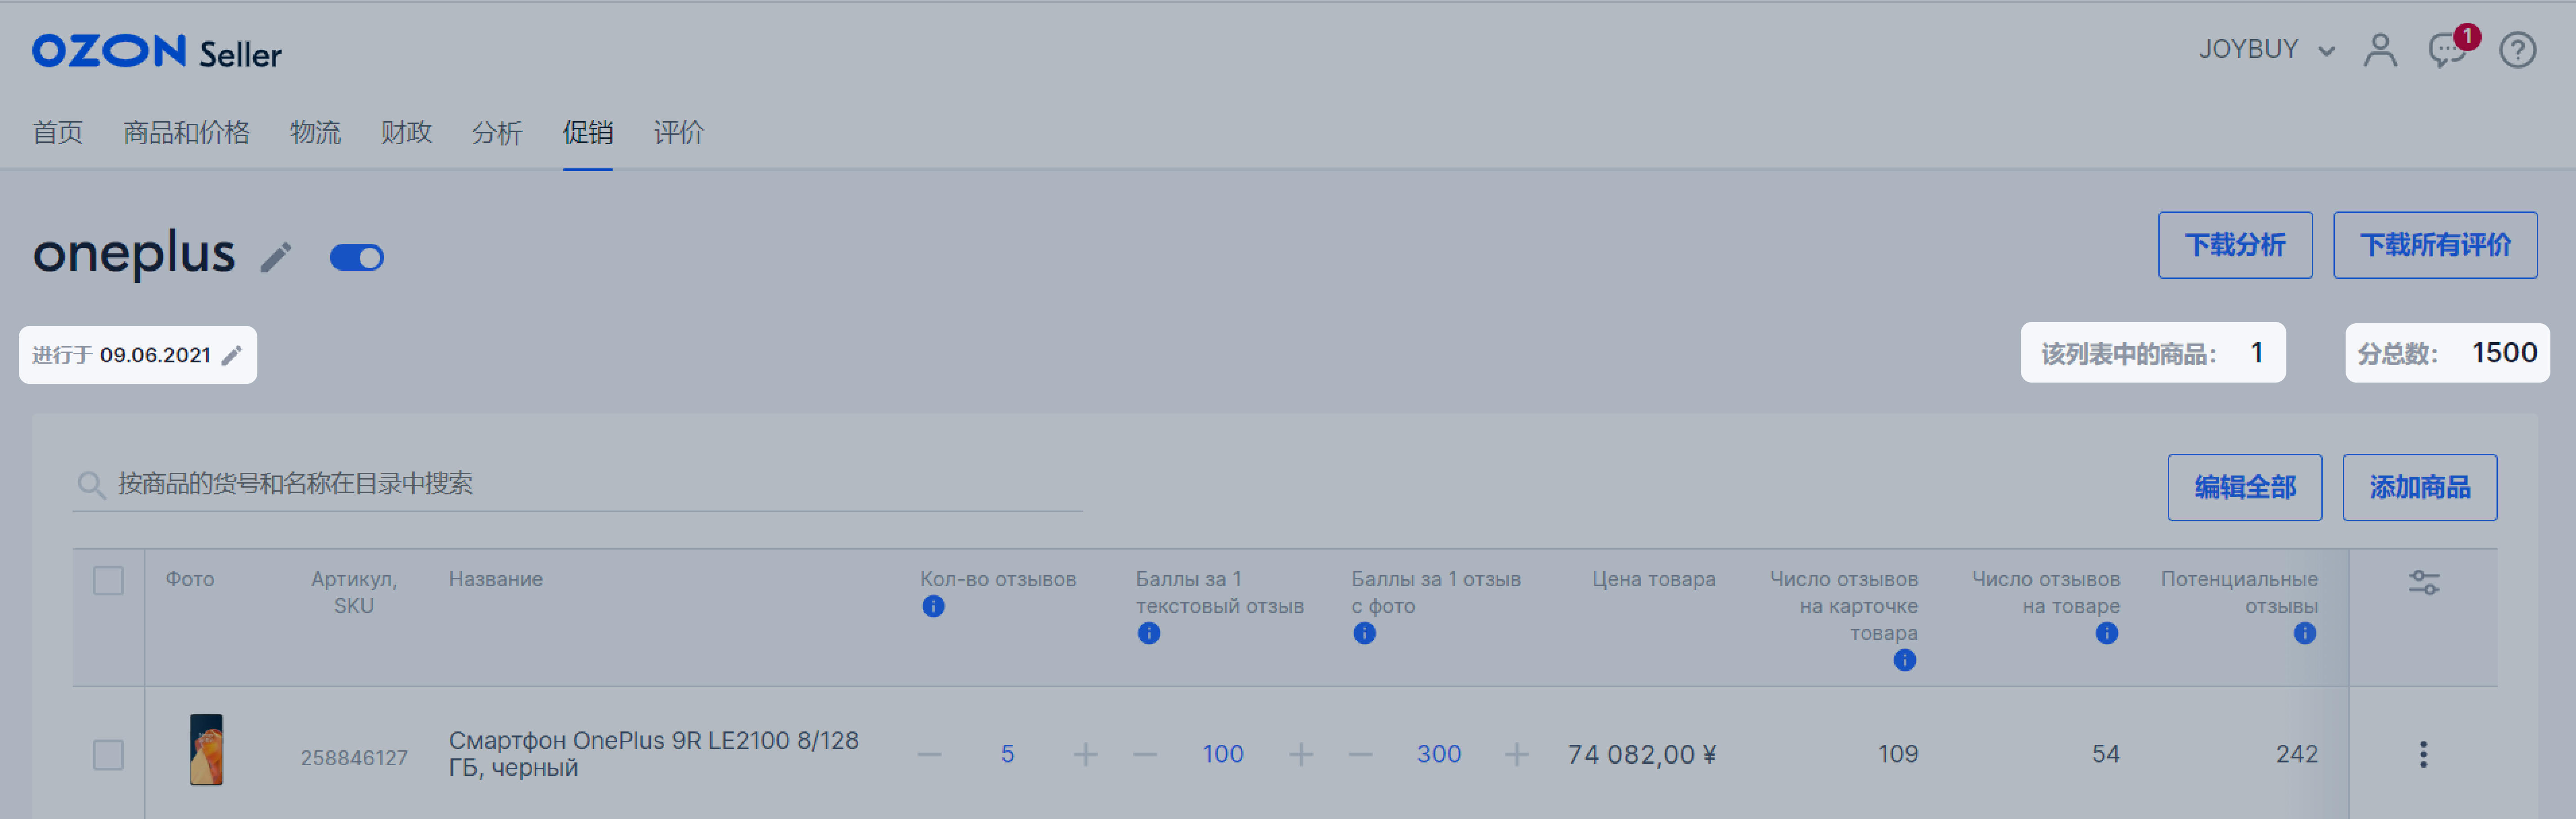Decrease review count minus button

point(929,754)
